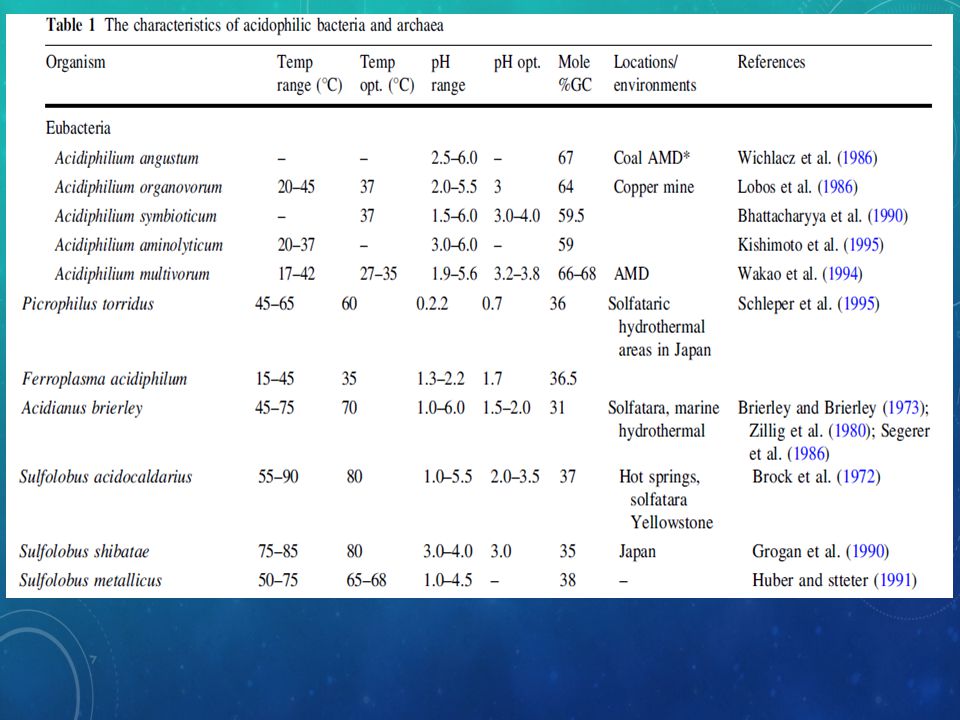Select the '0.2.2' pH range value

point(432,304)
